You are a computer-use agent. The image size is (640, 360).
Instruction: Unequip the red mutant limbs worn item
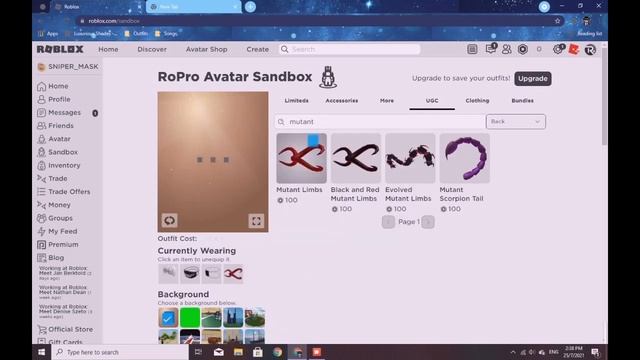coord(233,273)
